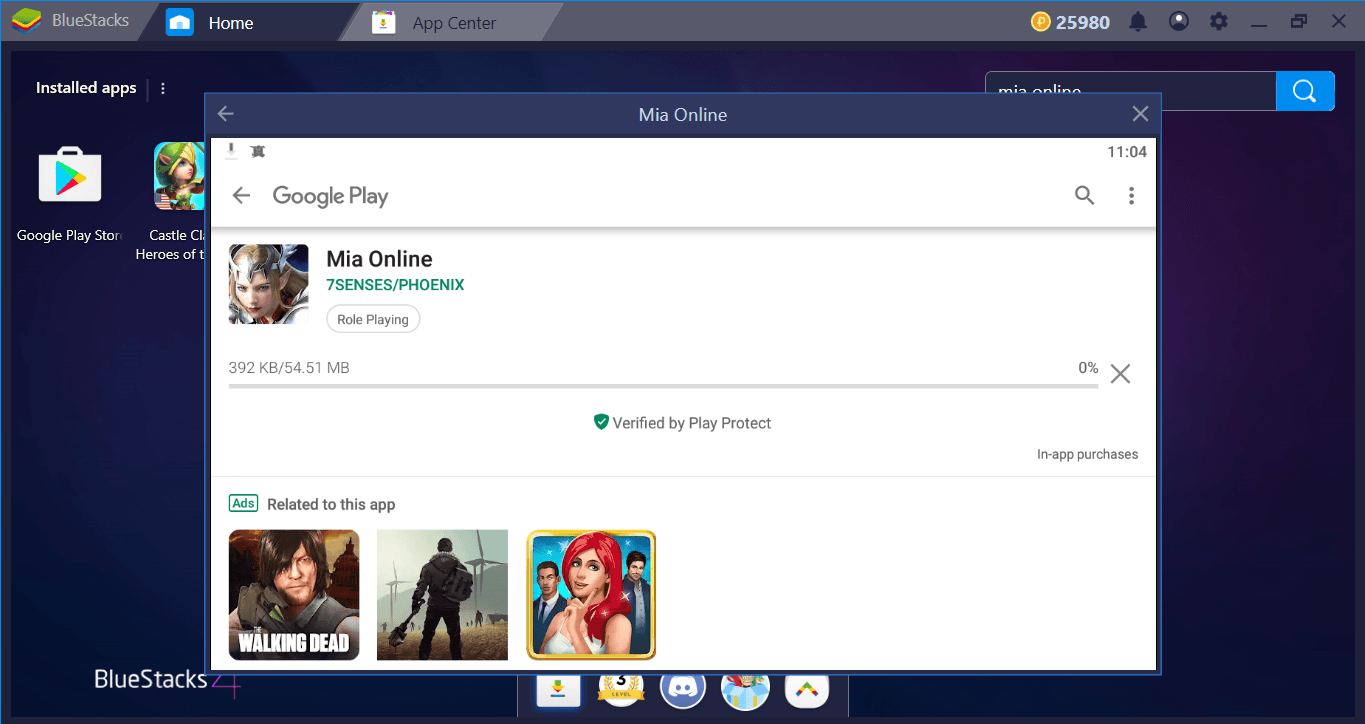Click the green Ads badge
Screen dimensions: 1365x724
click(x=243, y=503)
